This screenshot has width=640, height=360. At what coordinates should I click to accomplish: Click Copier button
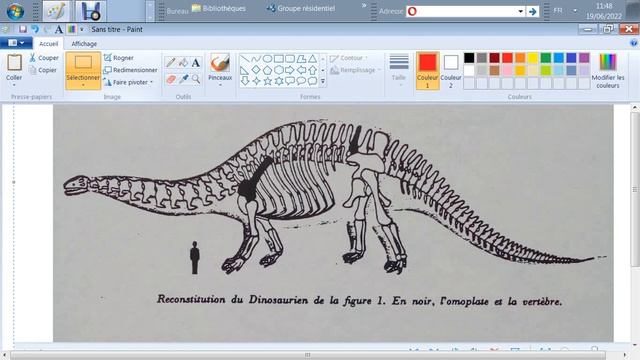43,70
